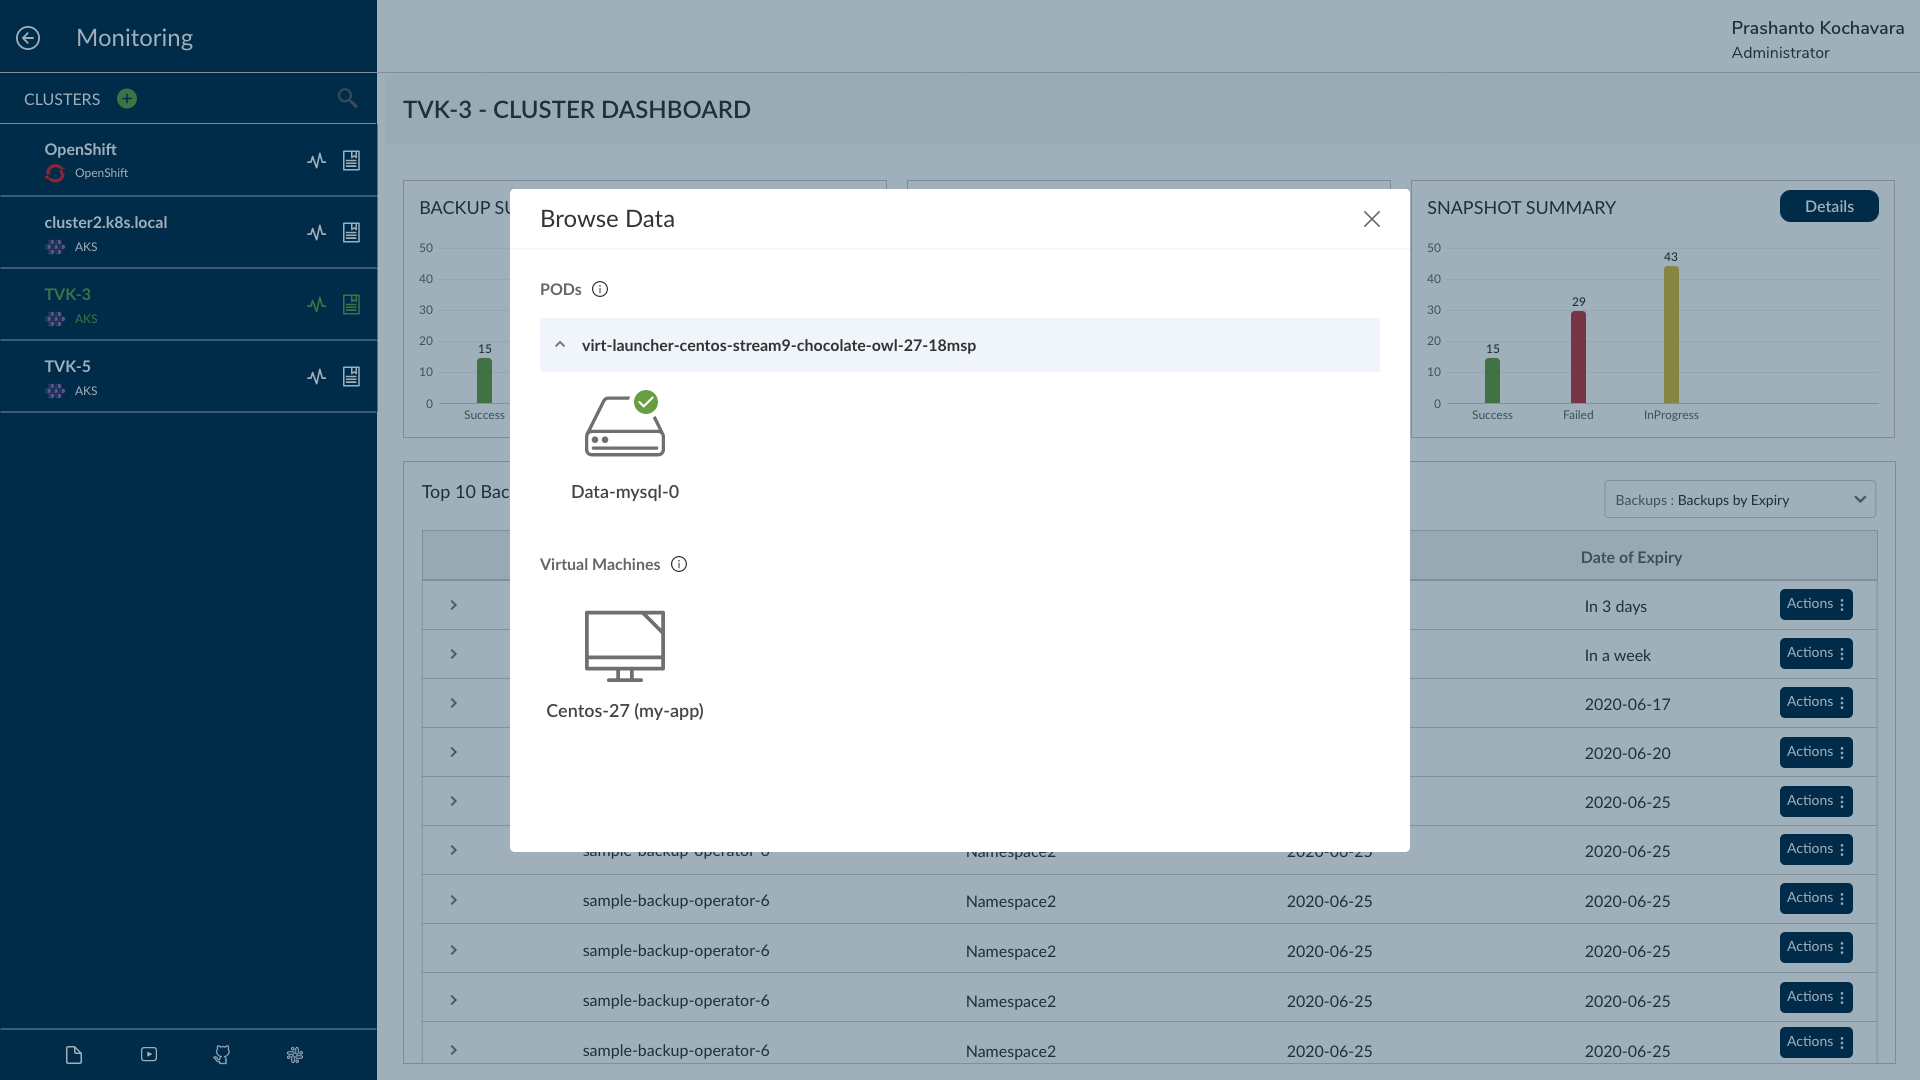
Task: Select the TVK-5 cluster
Action: [x=68, y=367]
